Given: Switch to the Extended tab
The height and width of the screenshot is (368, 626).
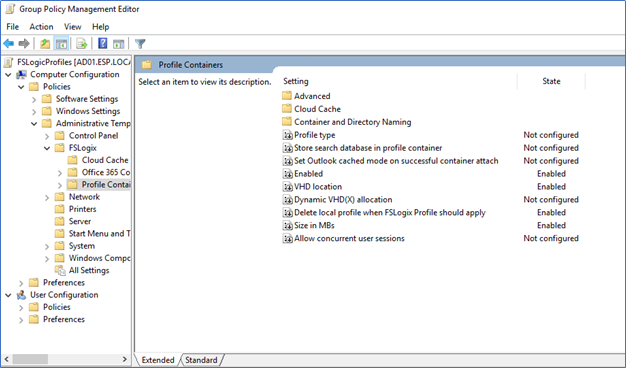Looking at the screenshot, I should 158,360.
